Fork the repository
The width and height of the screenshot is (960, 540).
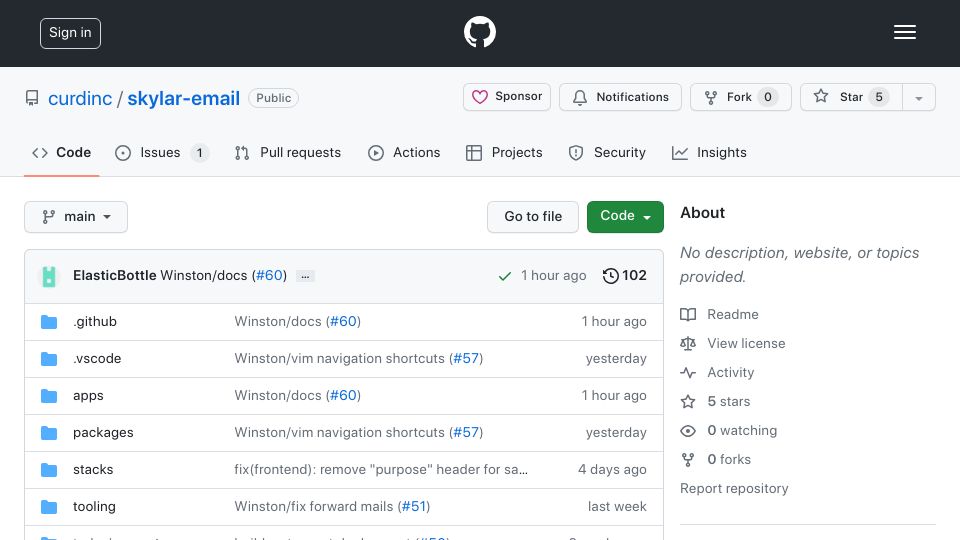(741, 97)
